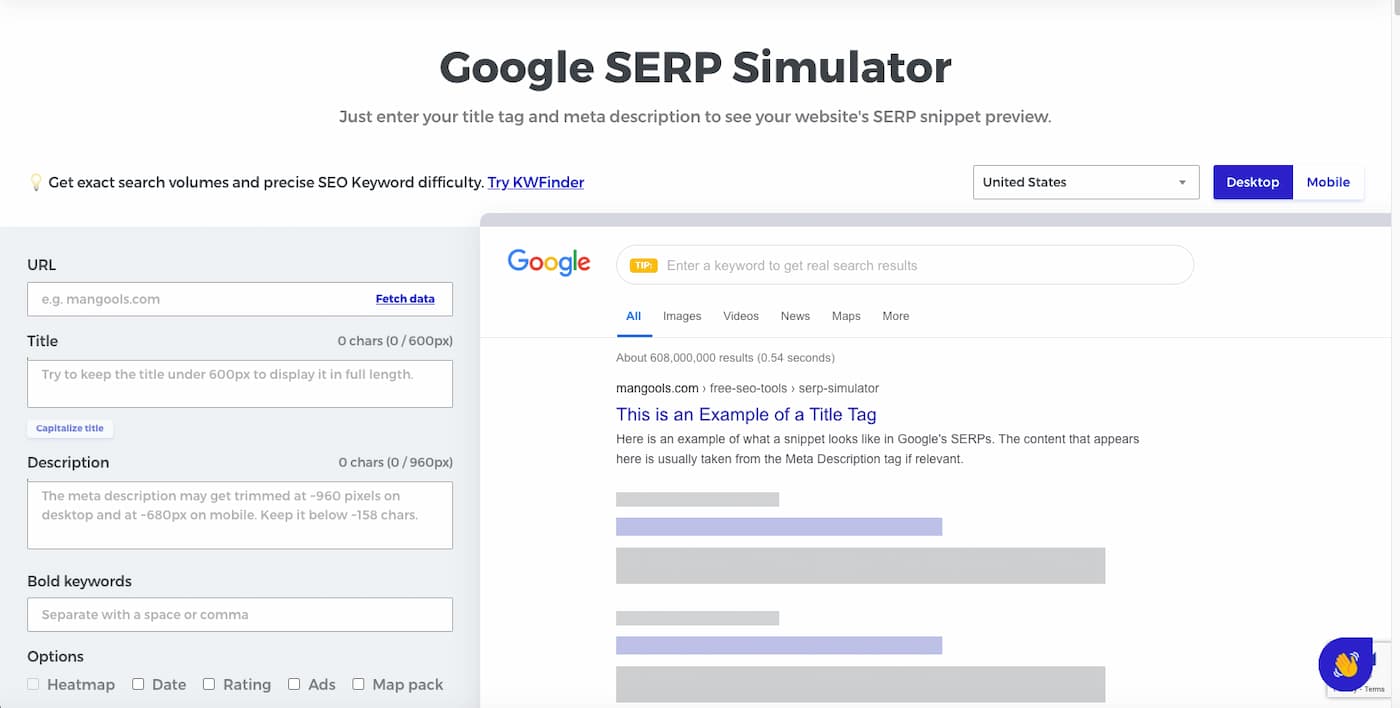
Task: Click the TIP badge in the search bar
Action: pyautogui.click(x=642, y=264)
